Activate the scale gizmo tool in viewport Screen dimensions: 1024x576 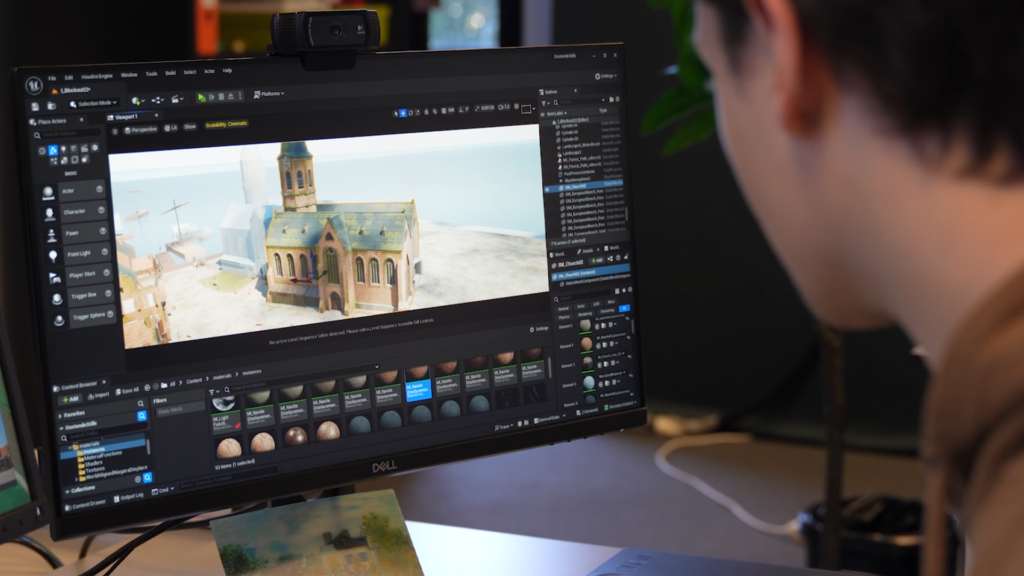(418, 112)
